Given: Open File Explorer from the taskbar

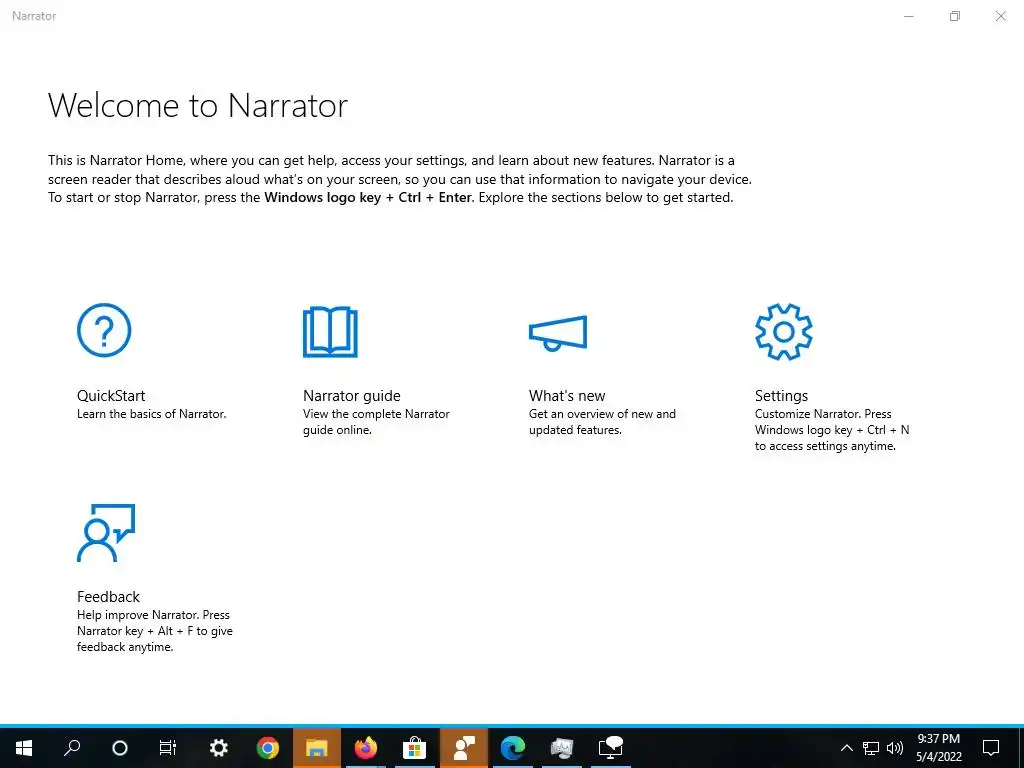Looking at the screenshot, I should coord(317,748).
